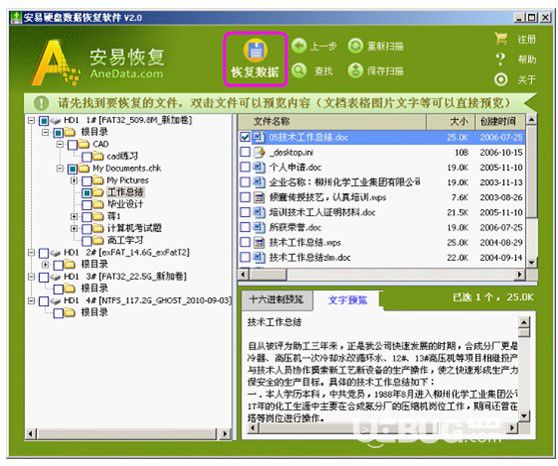Open the 注册 shopping cart icon

[501, 38]
